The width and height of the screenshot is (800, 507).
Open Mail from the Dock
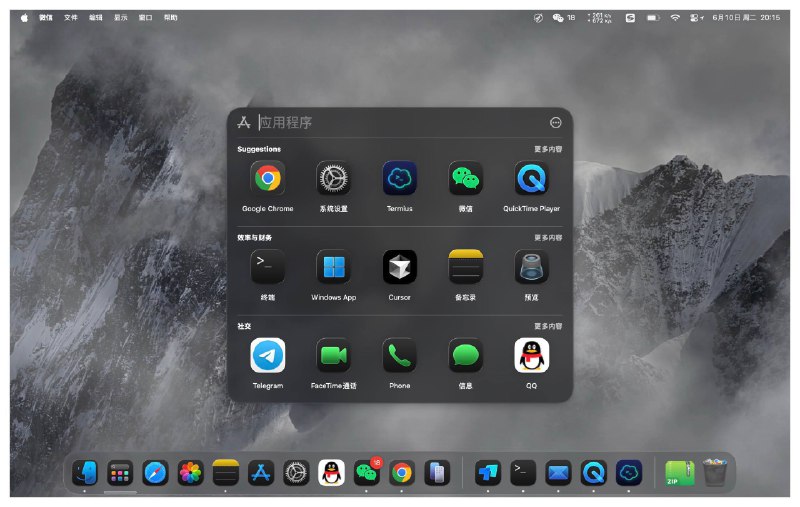click(x=558, y=473)
